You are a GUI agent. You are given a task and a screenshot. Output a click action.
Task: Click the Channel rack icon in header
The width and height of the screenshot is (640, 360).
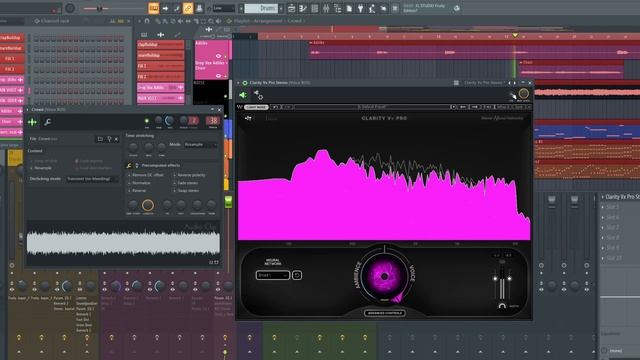coord(37,21)
